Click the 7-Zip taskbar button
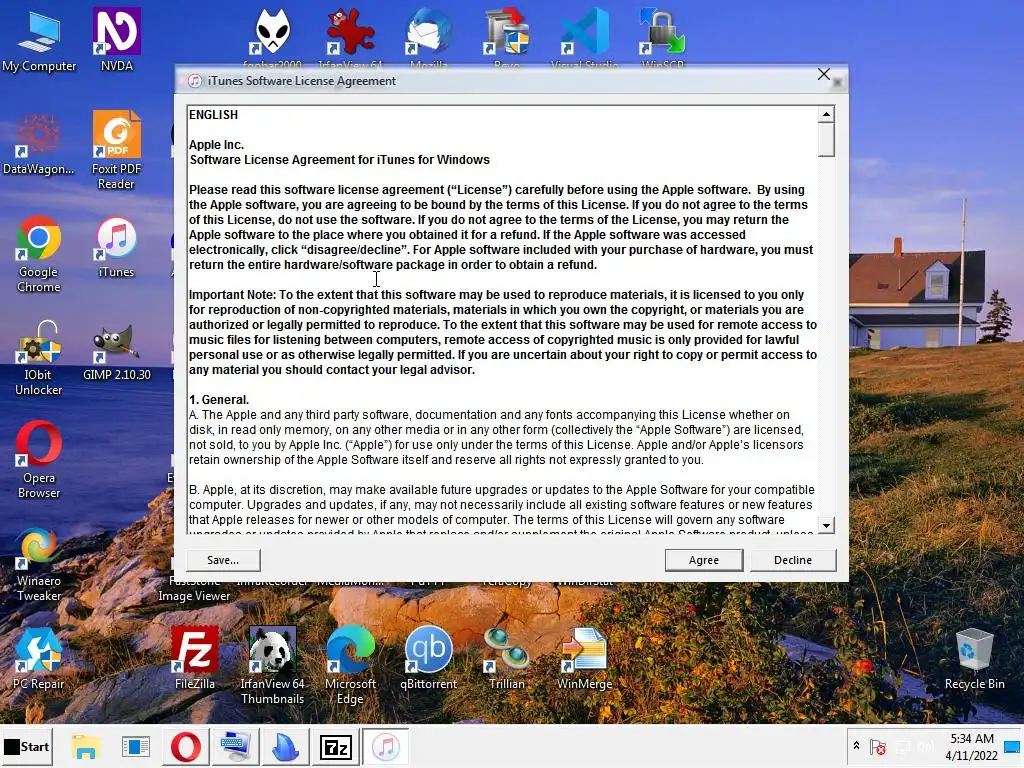This screenshot has height=768, width=1024. pos(335,746)
